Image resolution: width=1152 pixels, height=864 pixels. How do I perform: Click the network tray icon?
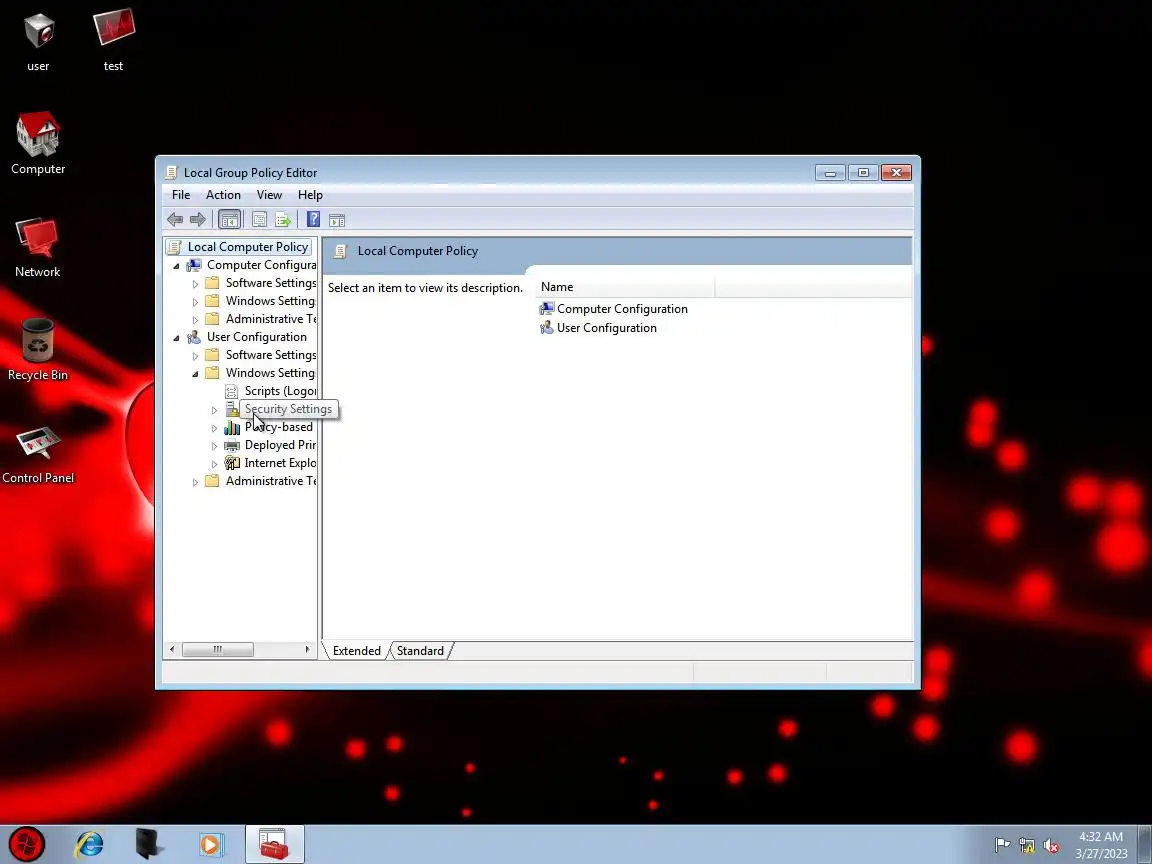coord(1026,845)
